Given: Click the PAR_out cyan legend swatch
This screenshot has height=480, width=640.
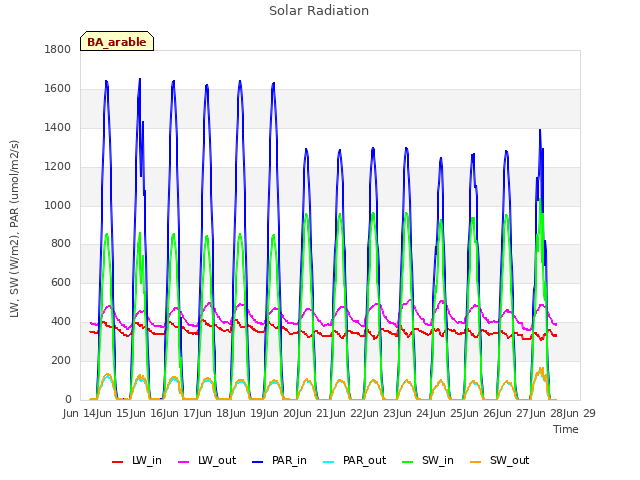Looking at the screenshot, I should point(329,462).
